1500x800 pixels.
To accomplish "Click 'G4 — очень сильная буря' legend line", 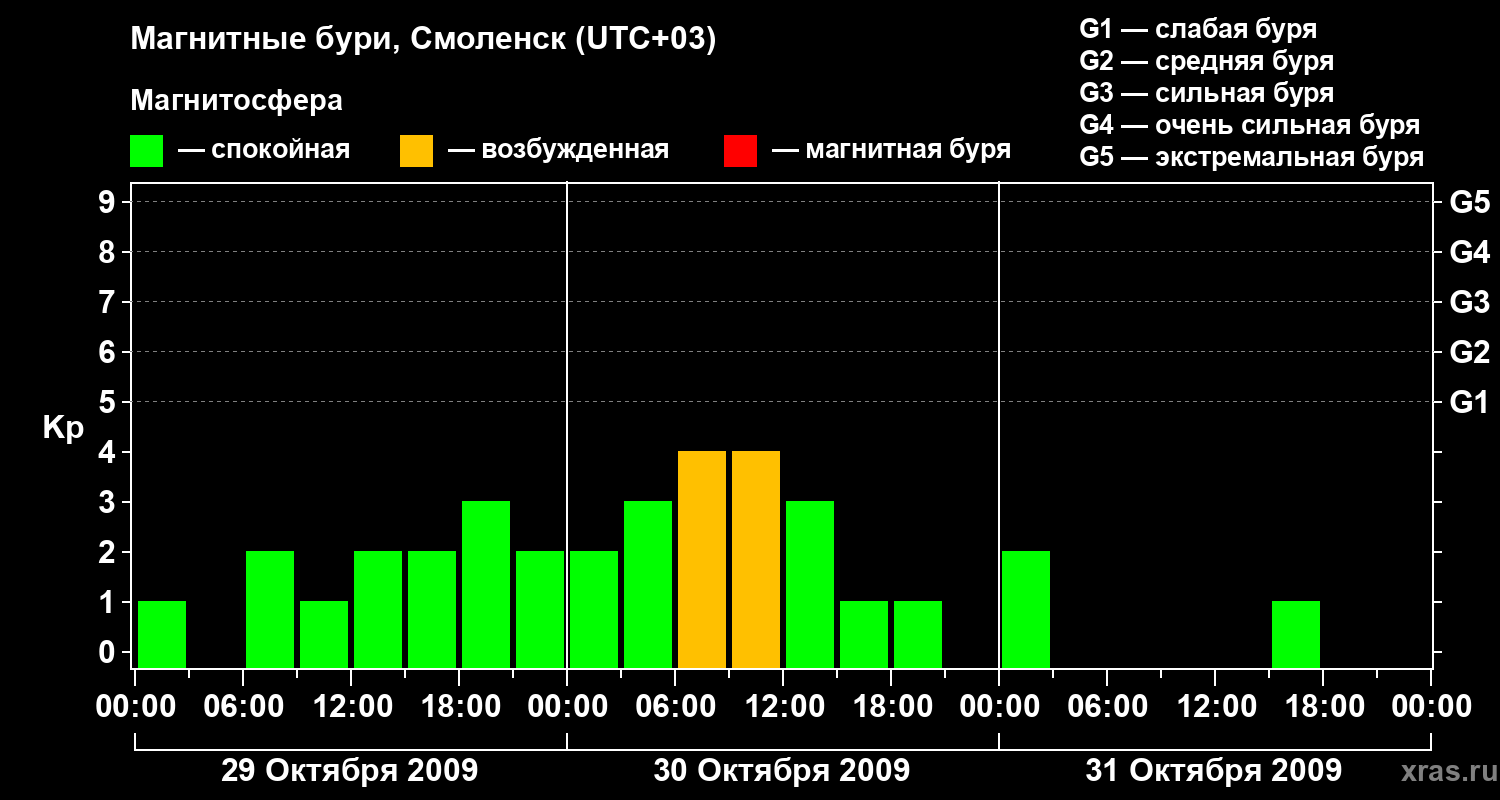I will coord(1249,125).
